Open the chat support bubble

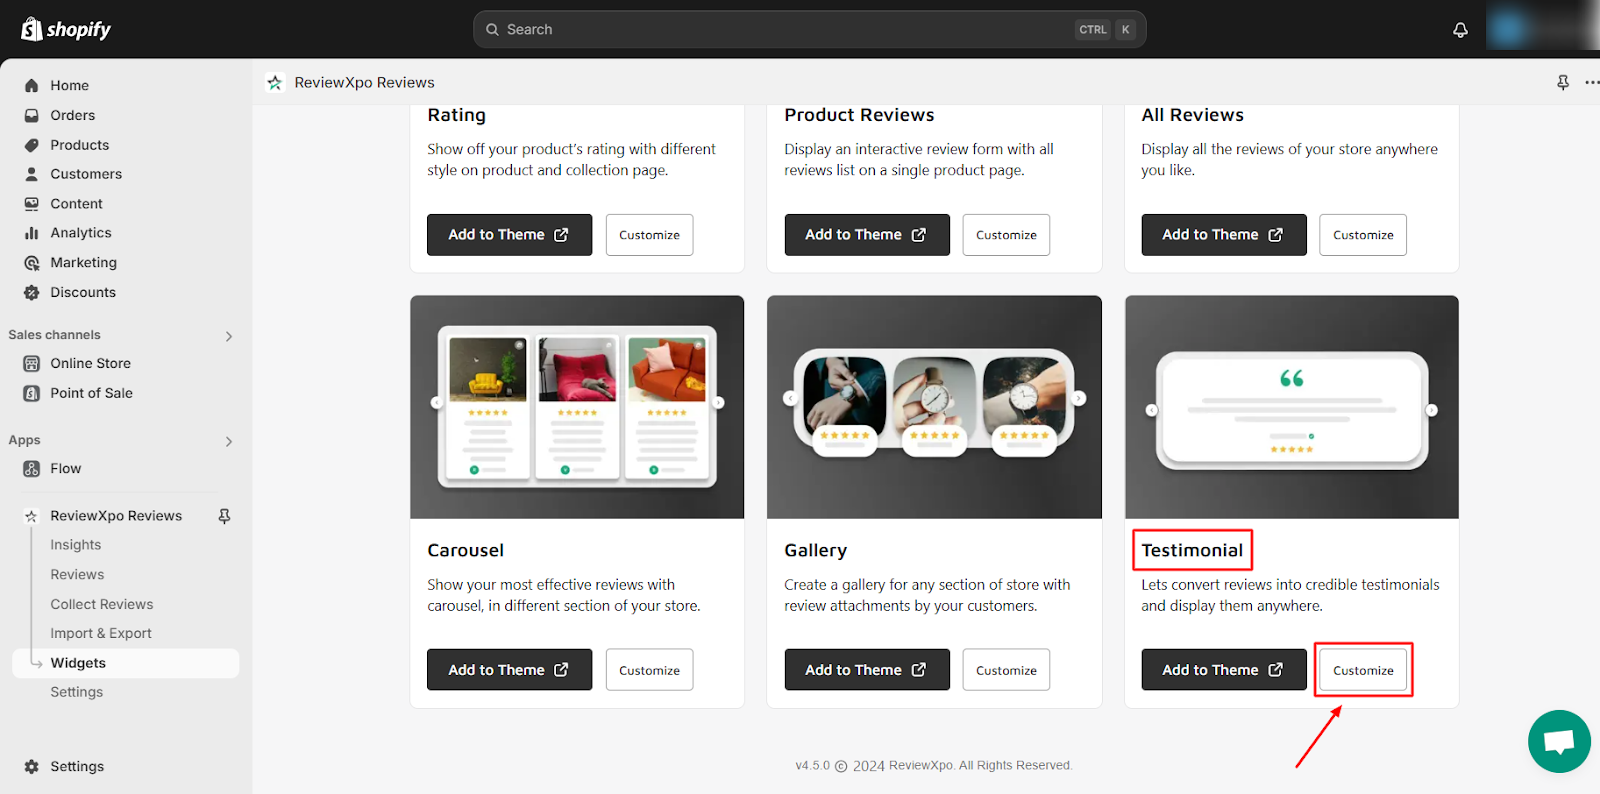[1559, 741]
